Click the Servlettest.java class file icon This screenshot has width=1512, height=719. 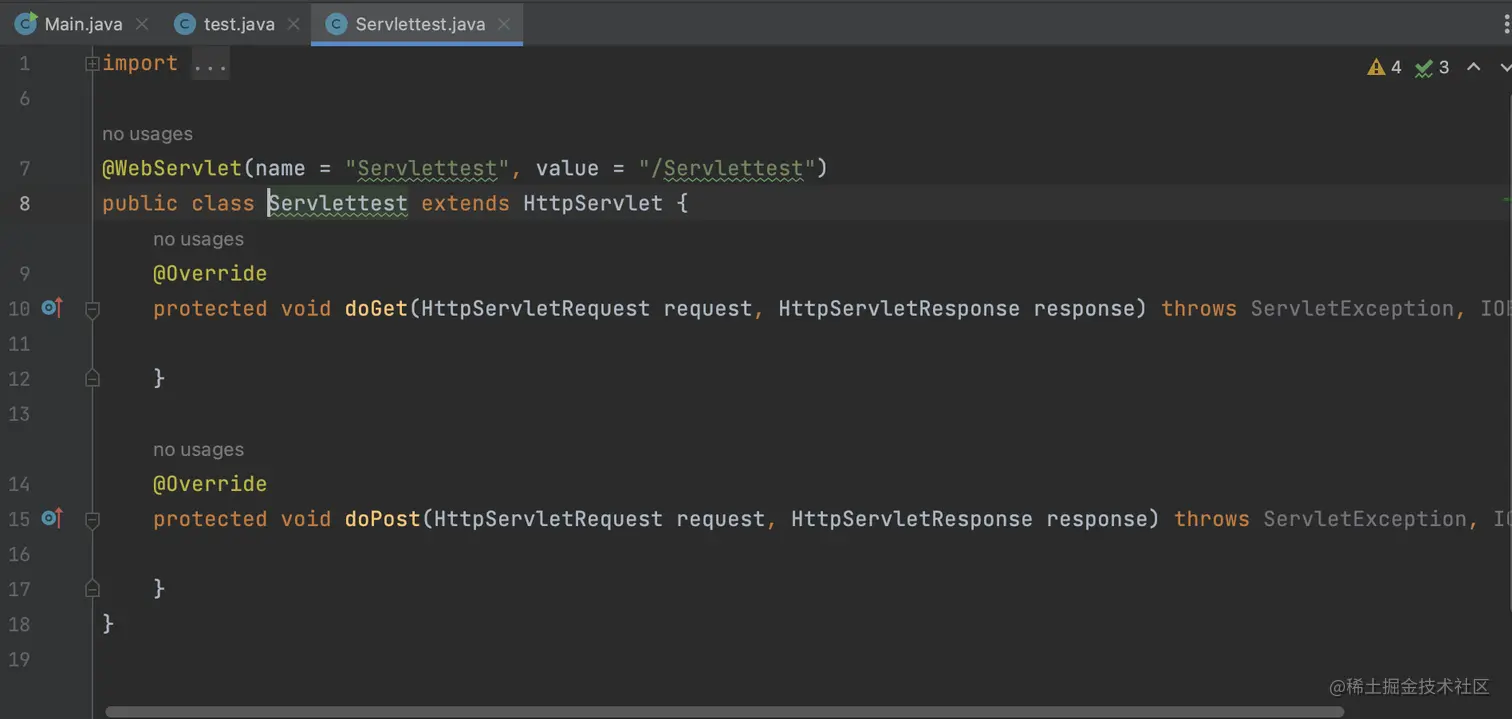click(337, 24)
